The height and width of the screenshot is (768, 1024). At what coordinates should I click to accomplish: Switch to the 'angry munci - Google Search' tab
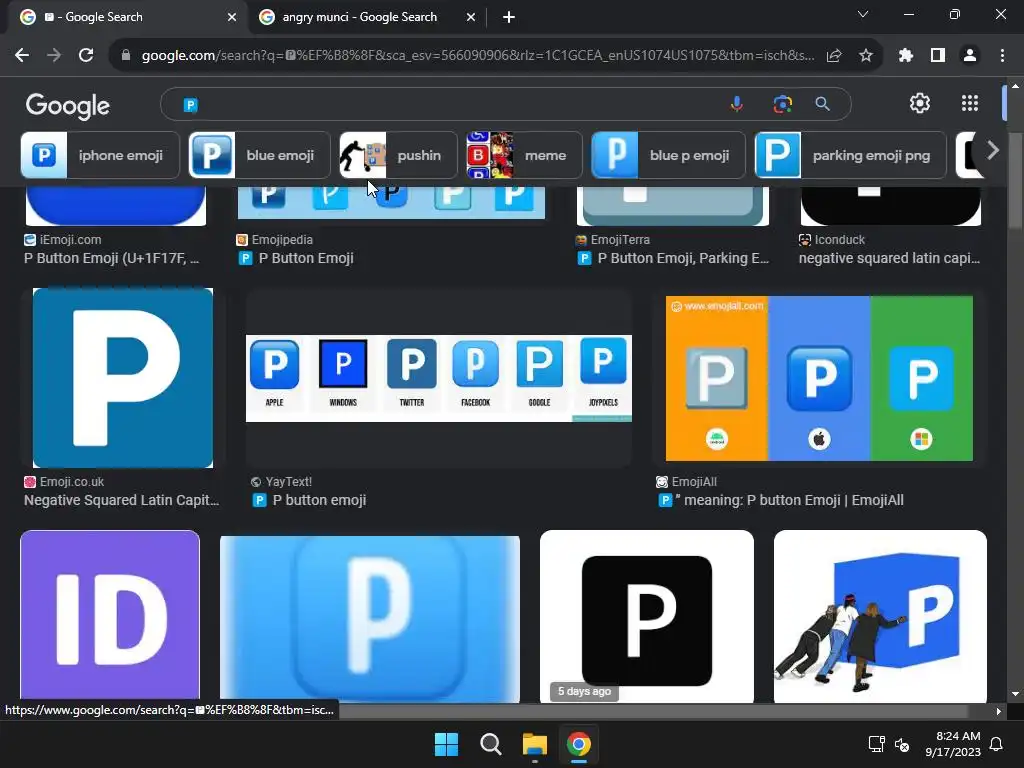(367, 17)
